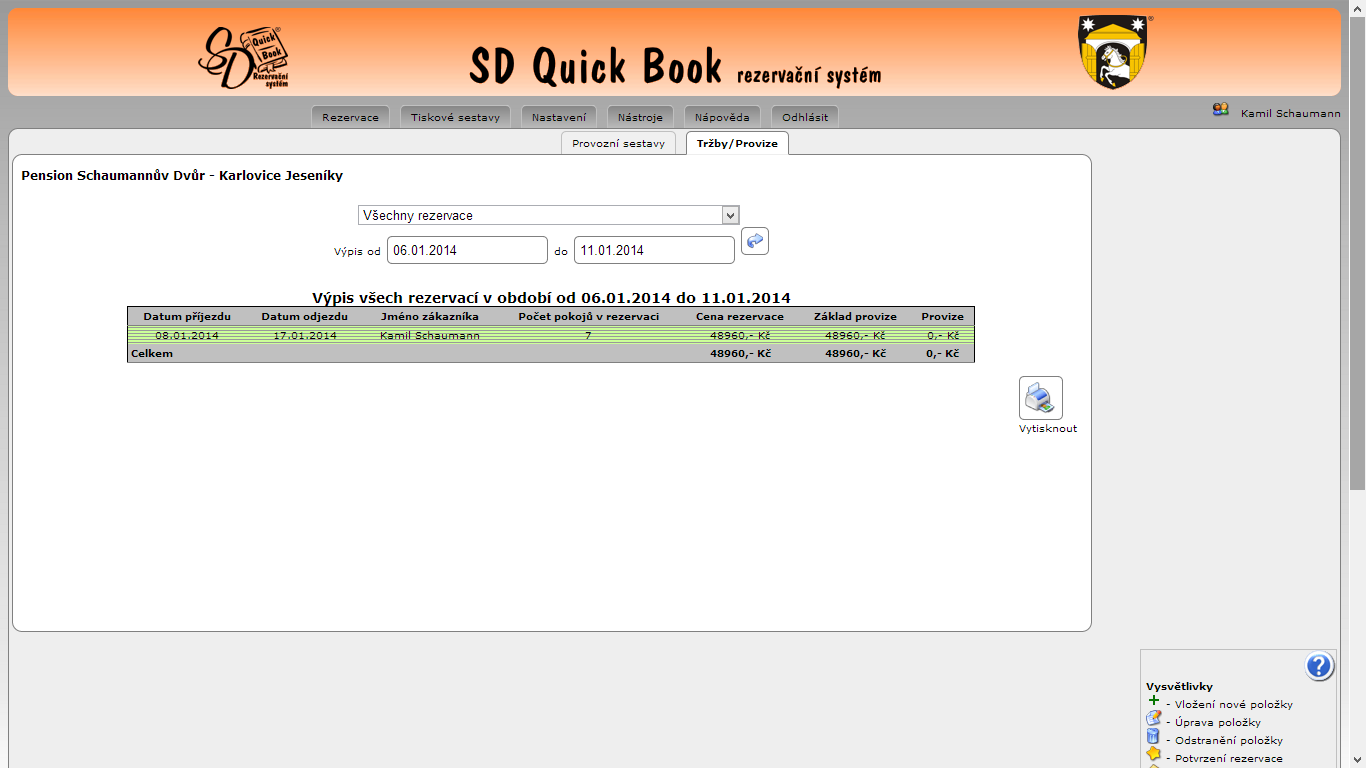The height and width of the screenshot is (768, 1366).
Task: Open the Nápověda menu
Action: point(723,117)
